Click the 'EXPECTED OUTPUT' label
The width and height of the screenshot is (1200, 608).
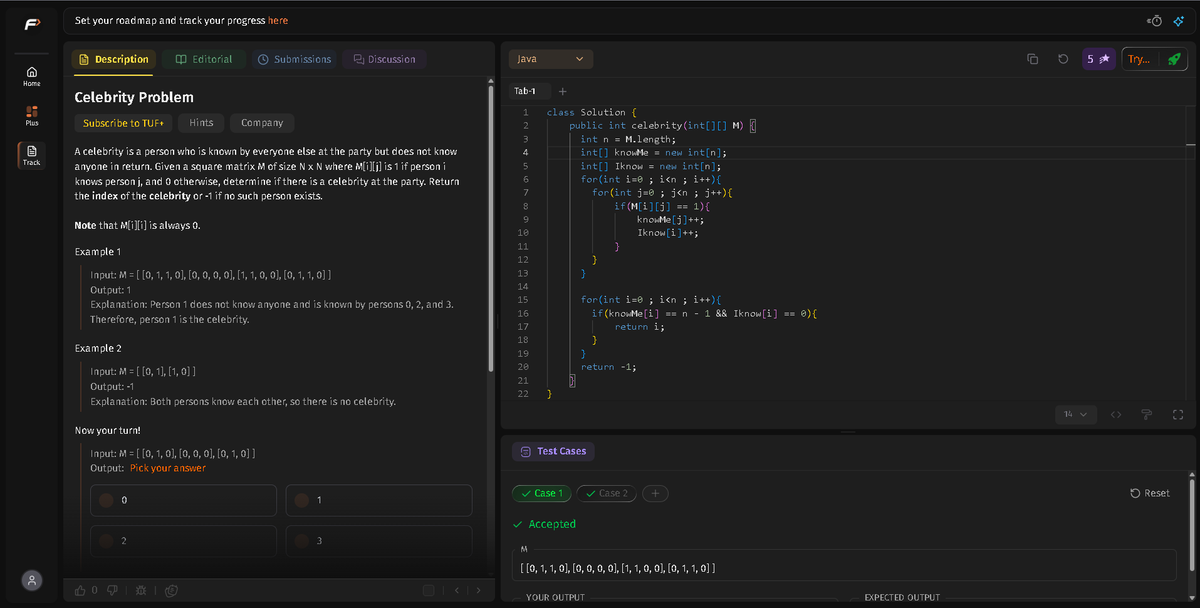[902, 598]
